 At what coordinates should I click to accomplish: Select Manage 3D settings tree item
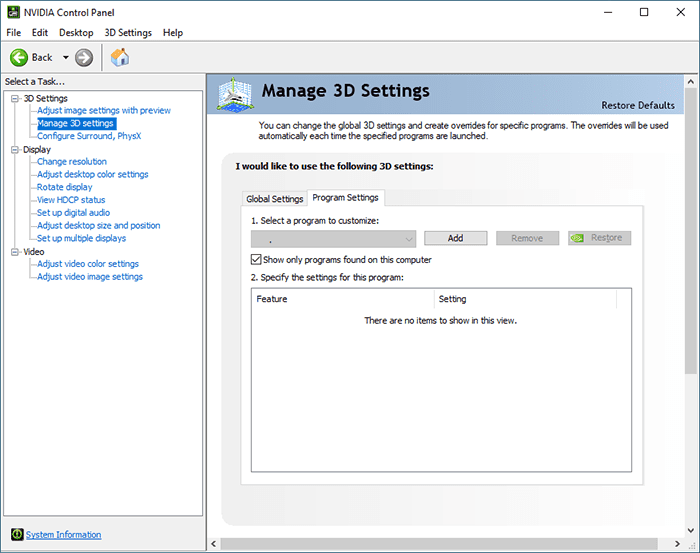pos(76,123)
